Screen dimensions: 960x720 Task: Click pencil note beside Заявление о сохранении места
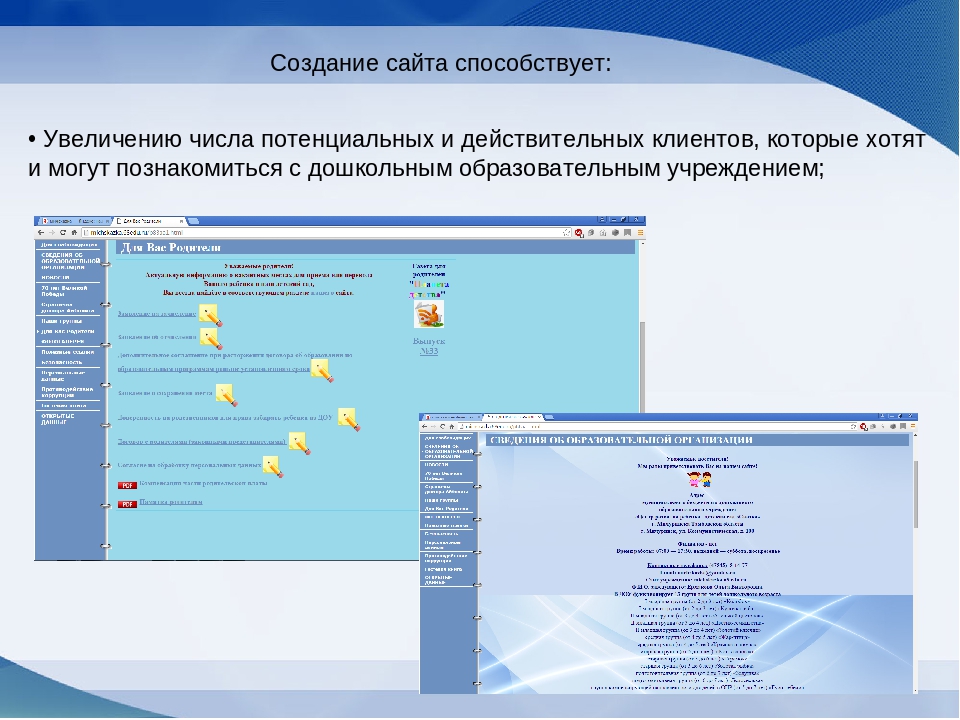[x=226, y=395]
